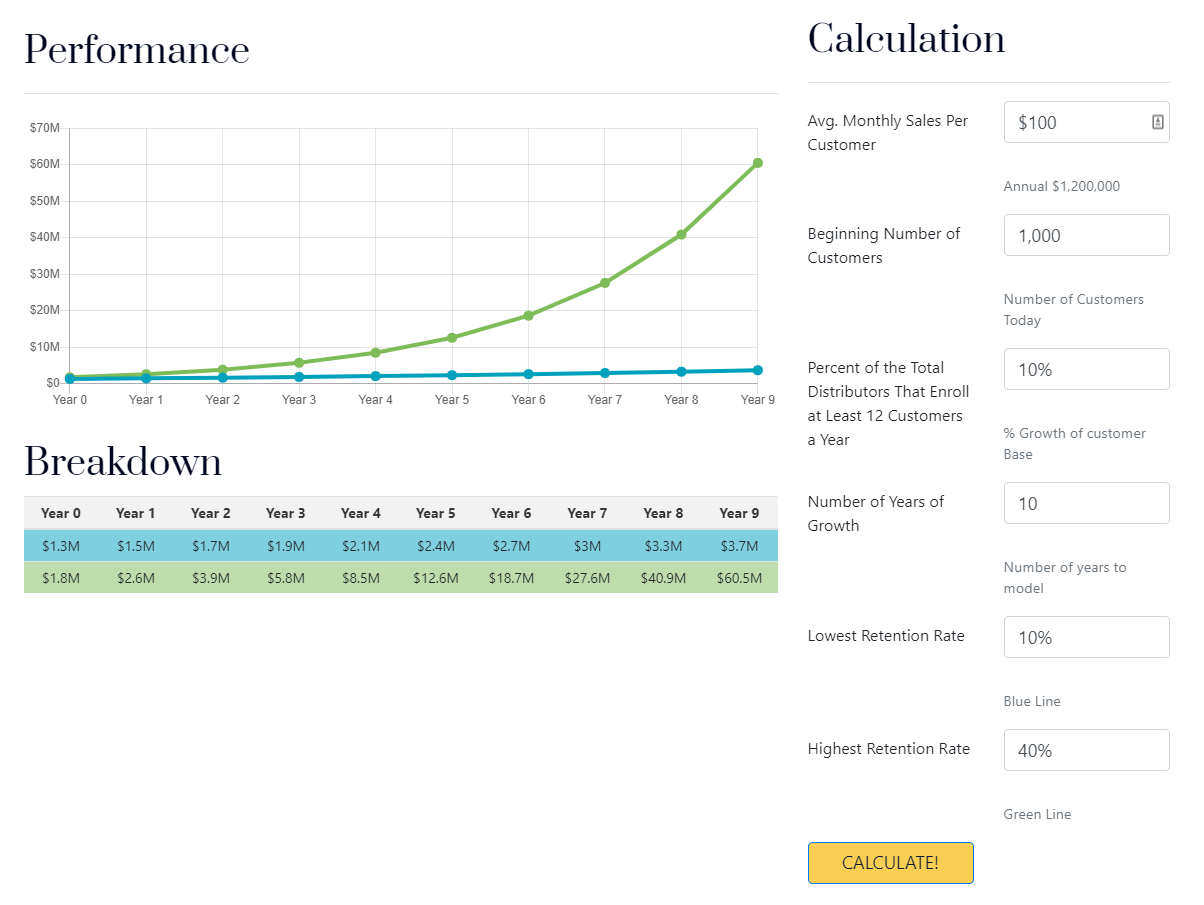
Task: Click the green Year 6 chart point
Action: tap(528, 316)
